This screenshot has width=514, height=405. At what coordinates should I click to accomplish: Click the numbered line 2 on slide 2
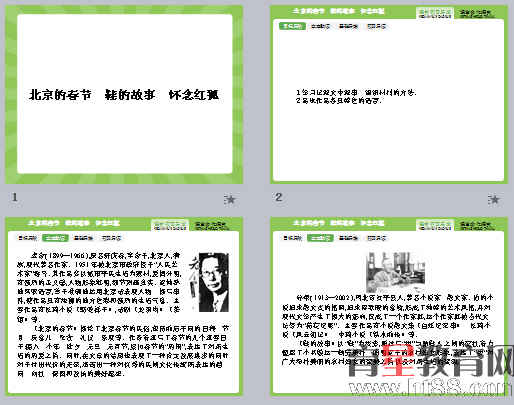pos(338,100)
